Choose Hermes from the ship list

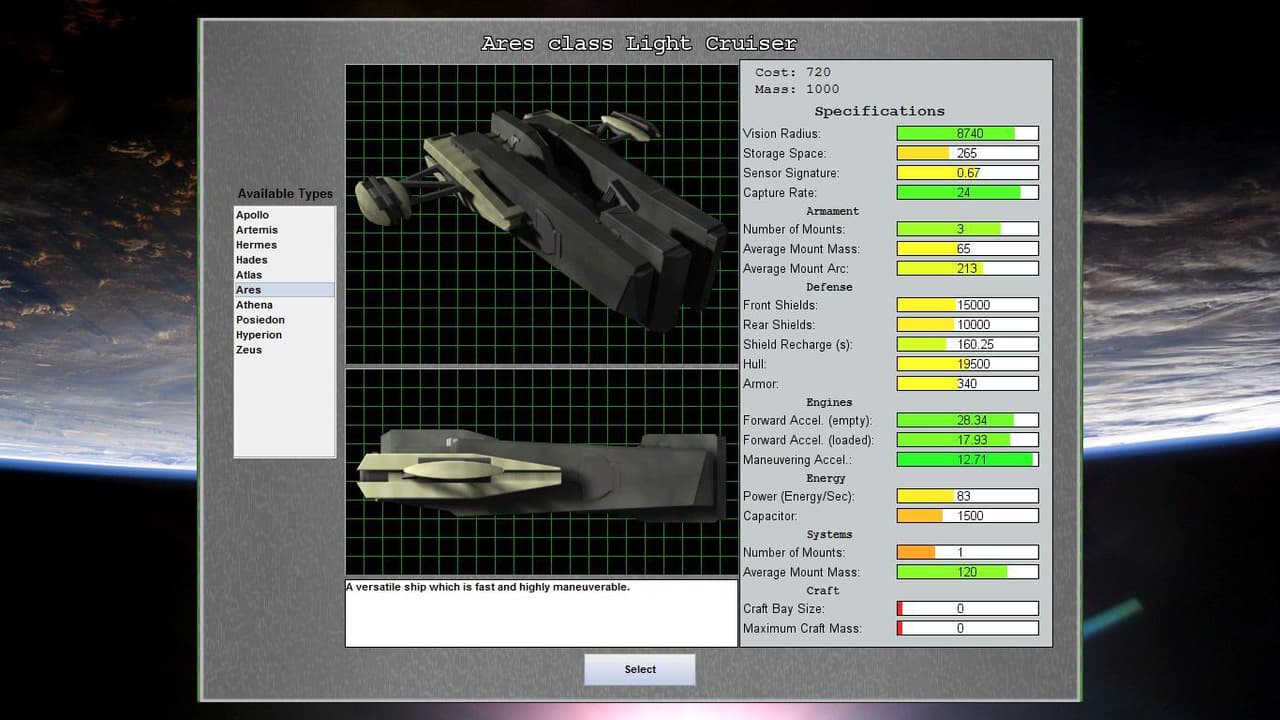pyautogui.click(x=284, y=245)
